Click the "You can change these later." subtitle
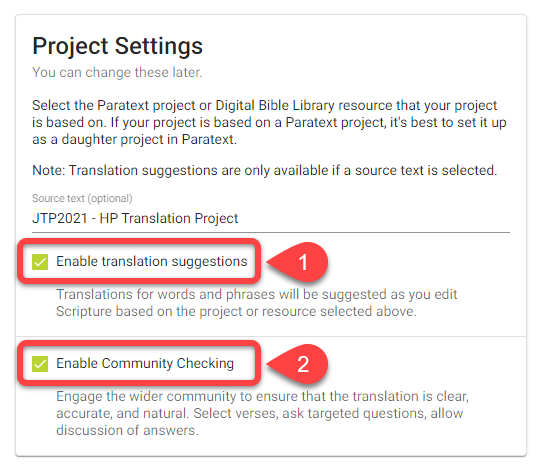541x469 pixels. tap(117, 72)
